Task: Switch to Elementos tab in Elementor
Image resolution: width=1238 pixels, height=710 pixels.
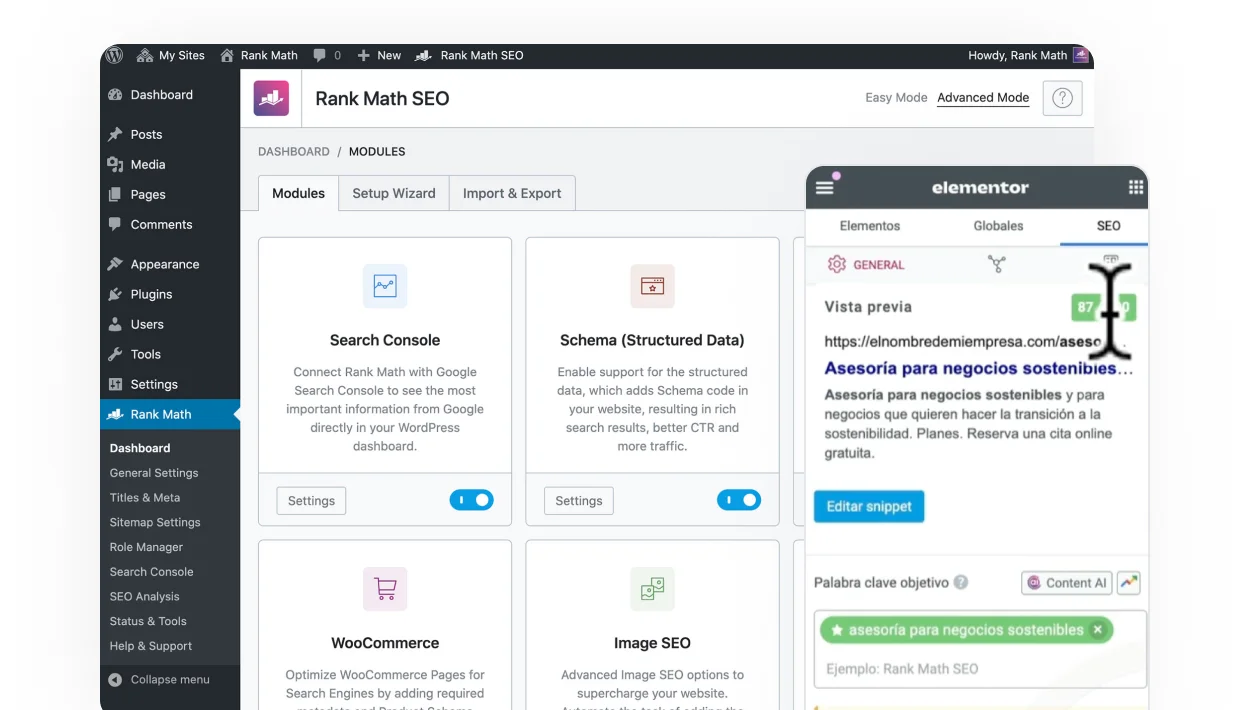Action: point(870,226)
